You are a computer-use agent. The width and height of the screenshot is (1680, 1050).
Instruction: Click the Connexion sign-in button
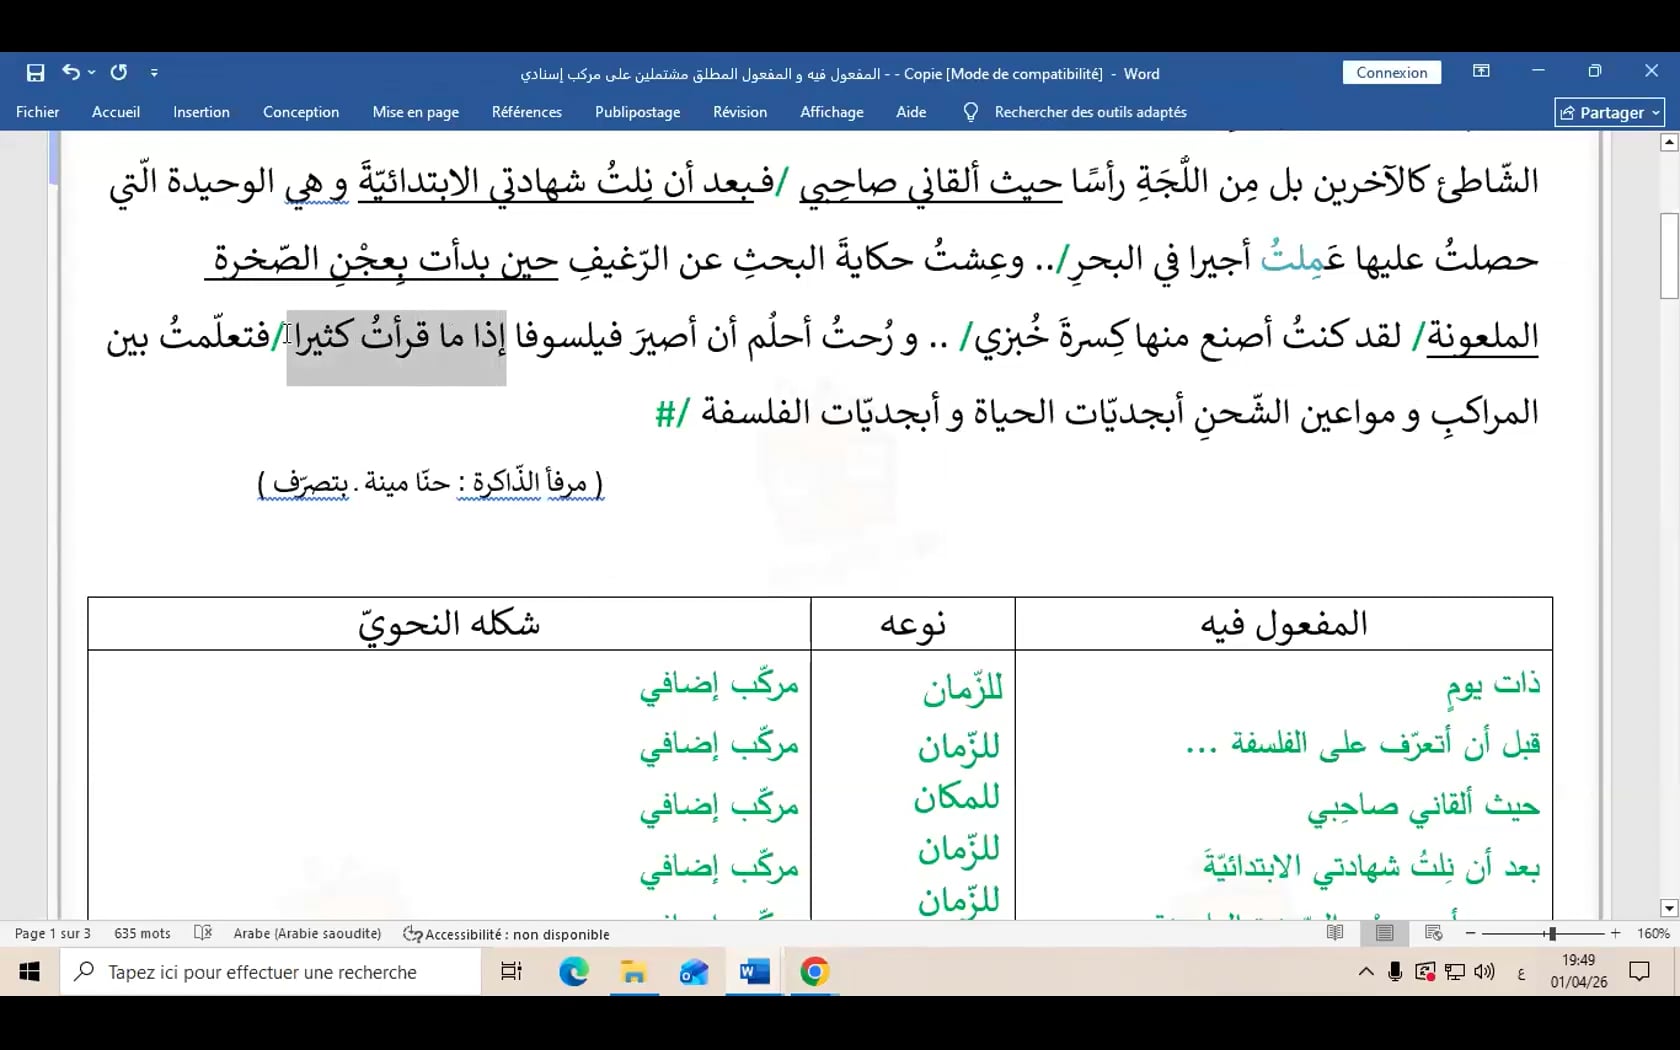(x=1391, y=73)
